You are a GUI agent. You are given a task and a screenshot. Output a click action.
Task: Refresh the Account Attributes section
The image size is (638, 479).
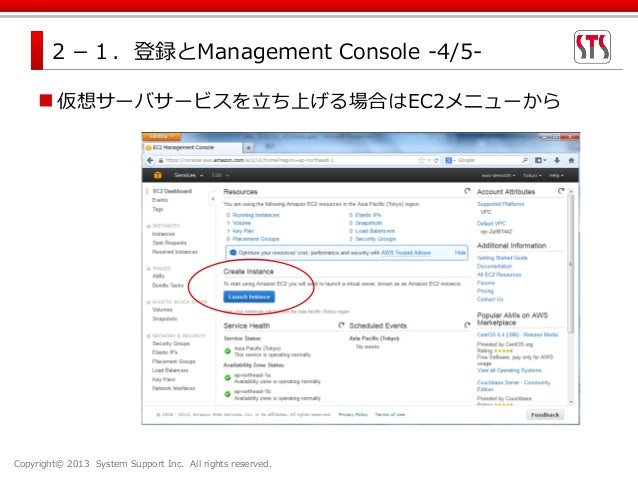tap(561, 191)
